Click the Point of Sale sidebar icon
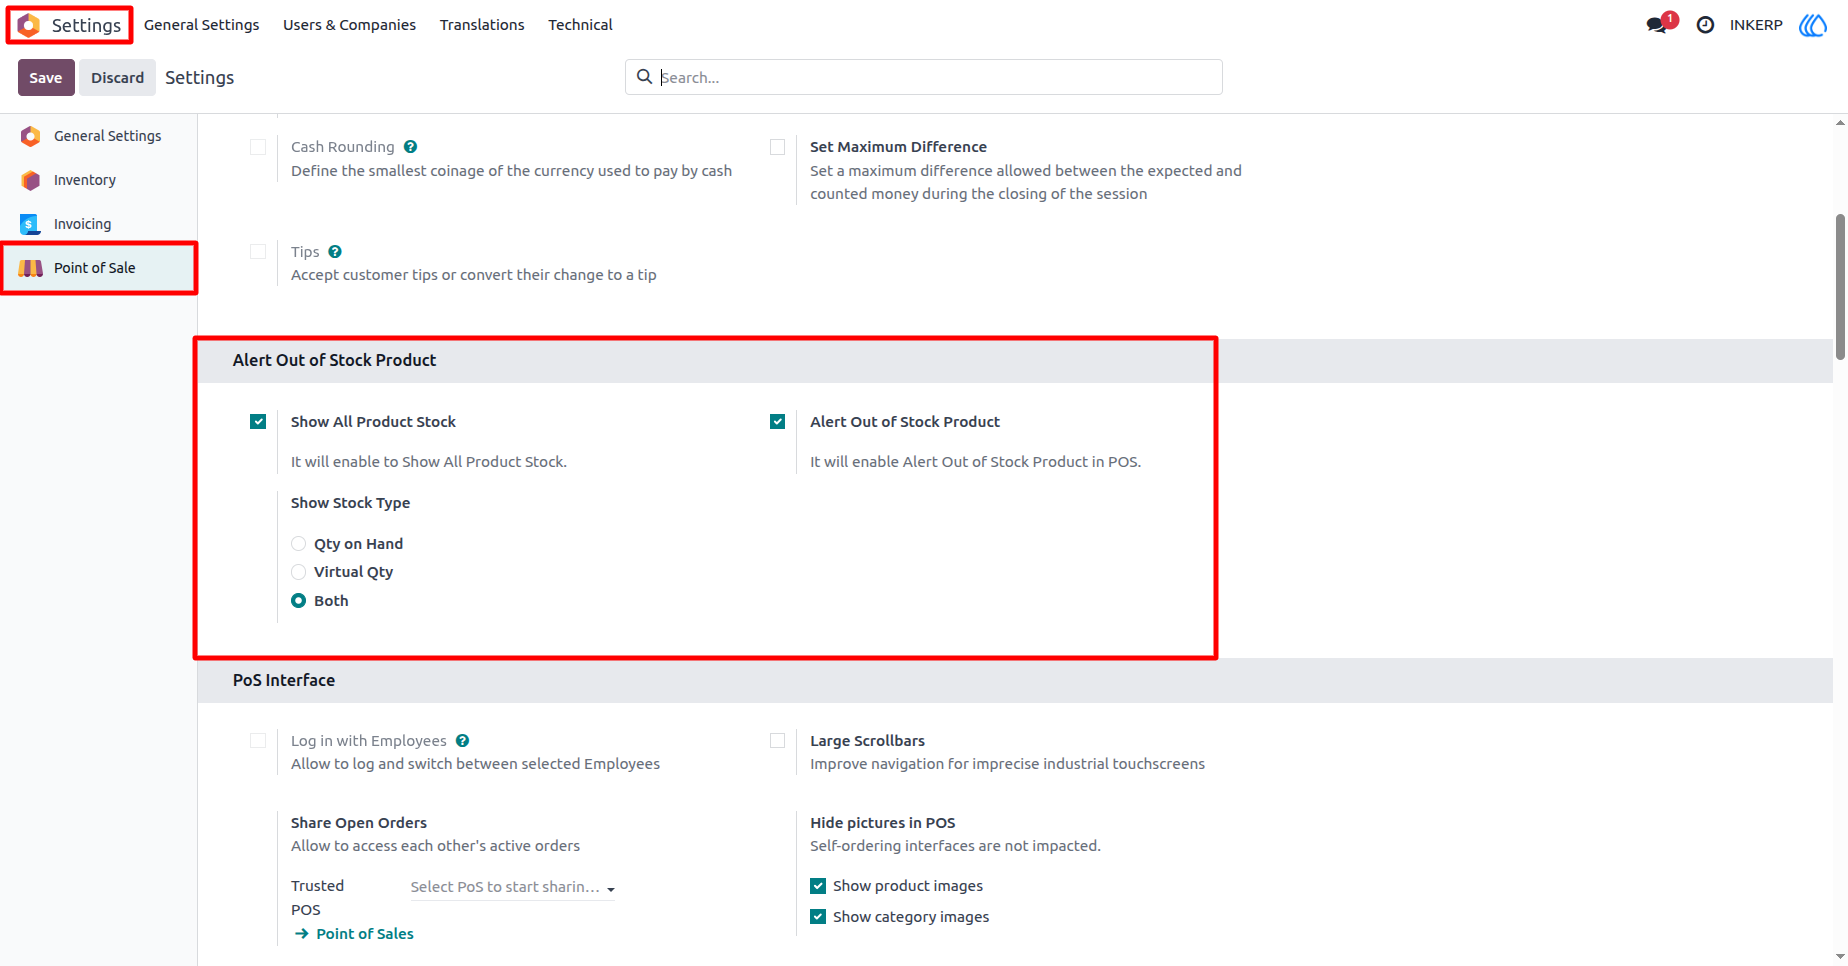The height and width of the screenshot is (966, 1848). (x=31, y=268)
